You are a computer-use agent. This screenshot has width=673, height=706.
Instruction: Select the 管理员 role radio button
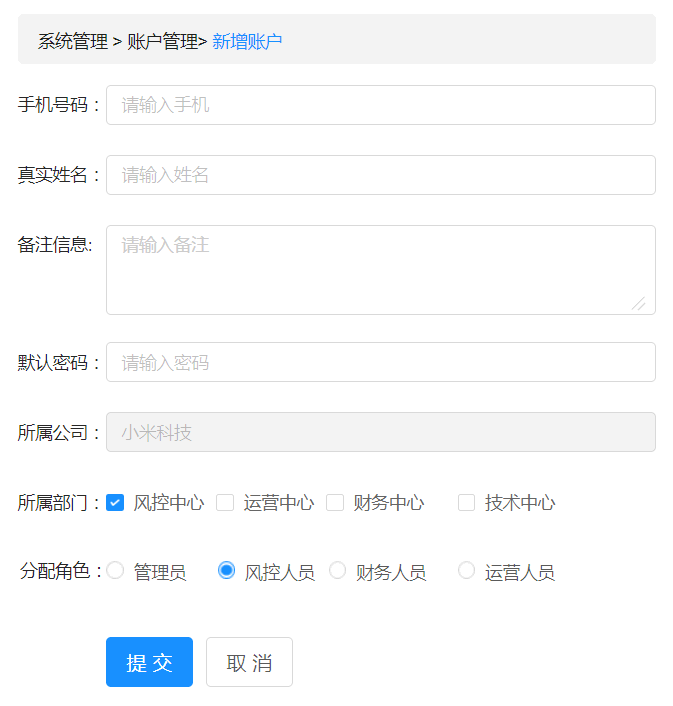[115, 570]
